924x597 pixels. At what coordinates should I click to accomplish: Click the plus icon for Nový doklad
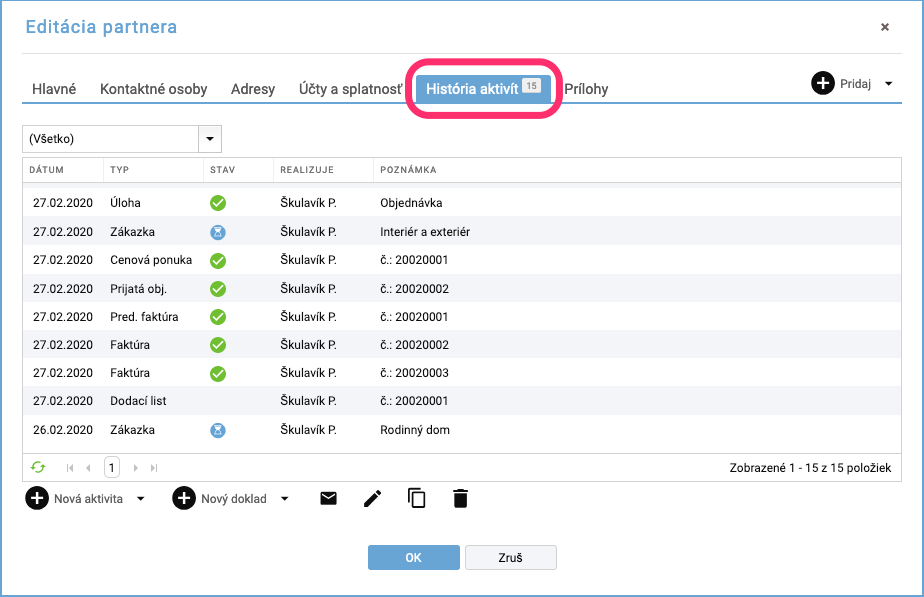coord(184,499)
